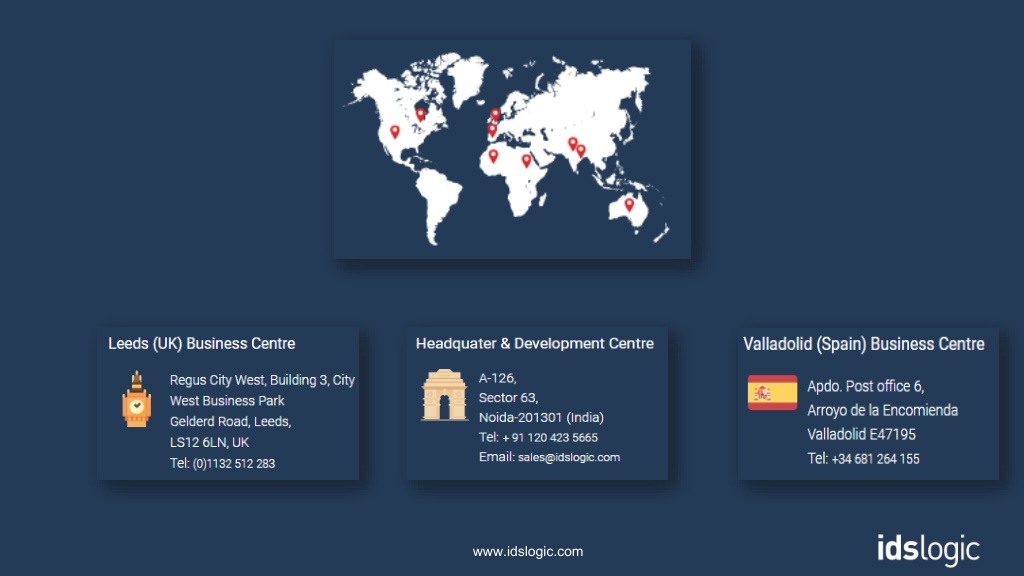The width and height of the screenshot is (1024, 576).
Task: Select the 'Headquater & Development Centre' heading
Action: click(535, 344)
